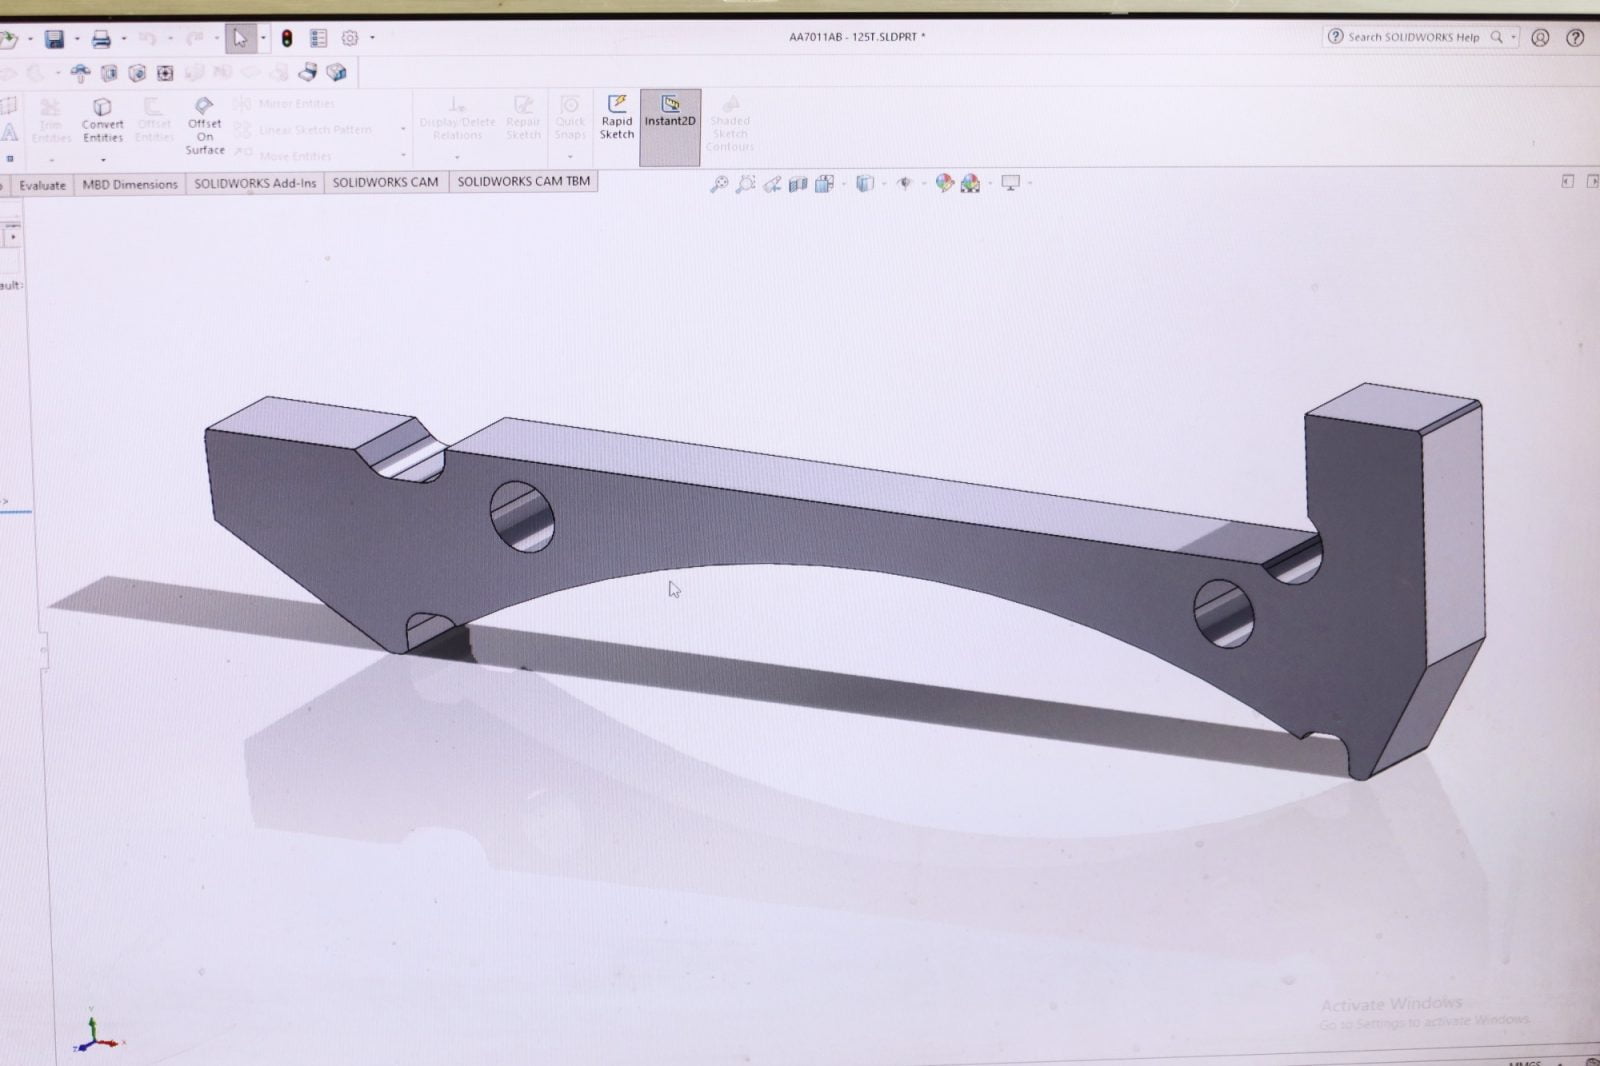Expand the View Settings dropdown arrow
This screenshot has height=1066, width=1600.
coord(1030,183)
